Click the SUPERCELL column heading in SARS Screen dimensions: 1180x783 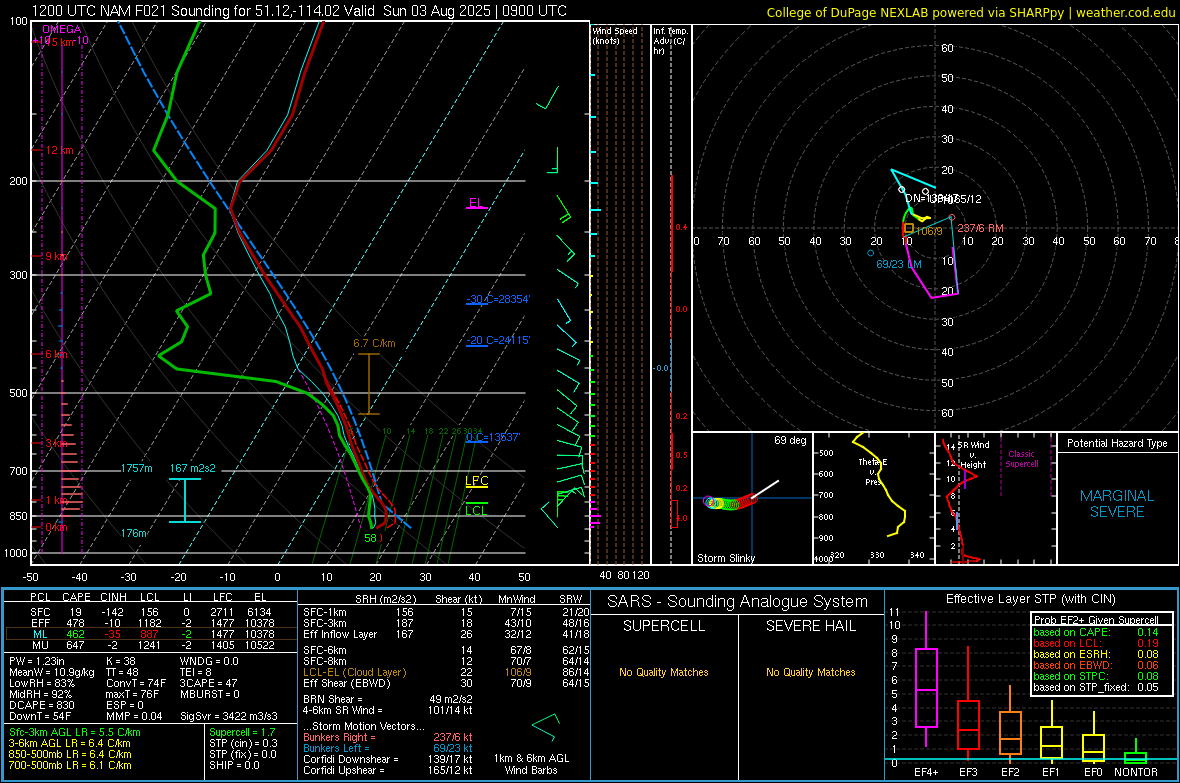click(x=664, y=626)
